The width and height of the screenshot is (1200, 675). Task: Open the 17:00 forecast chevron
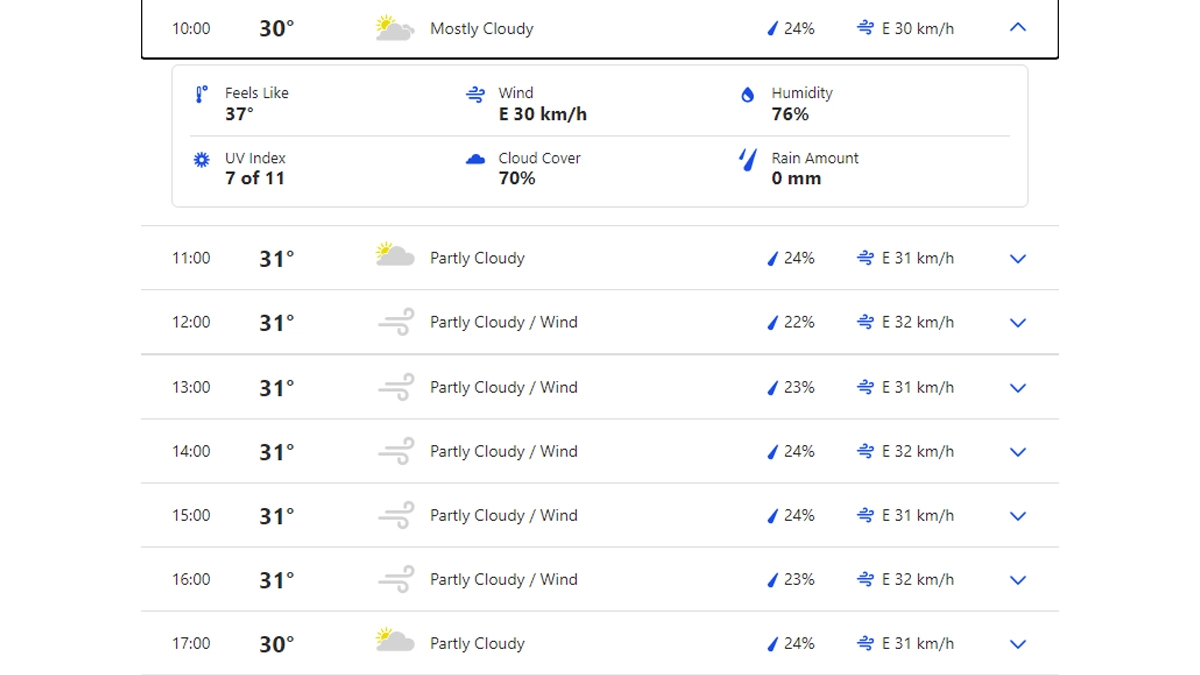[1018, 644]
